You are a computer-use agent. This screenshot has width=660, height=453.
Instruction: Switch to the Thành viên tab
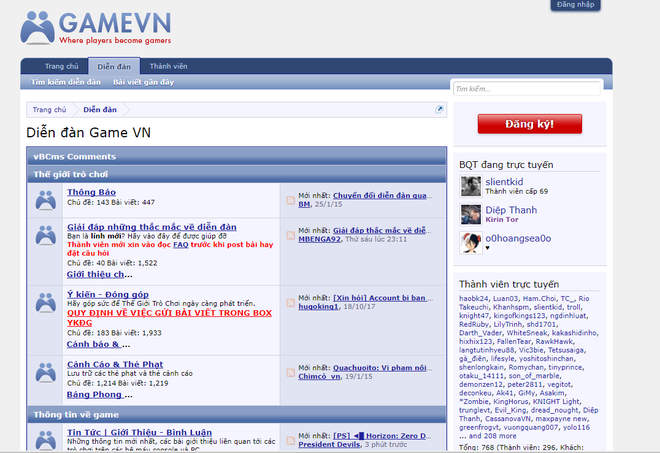click(168, 66)
